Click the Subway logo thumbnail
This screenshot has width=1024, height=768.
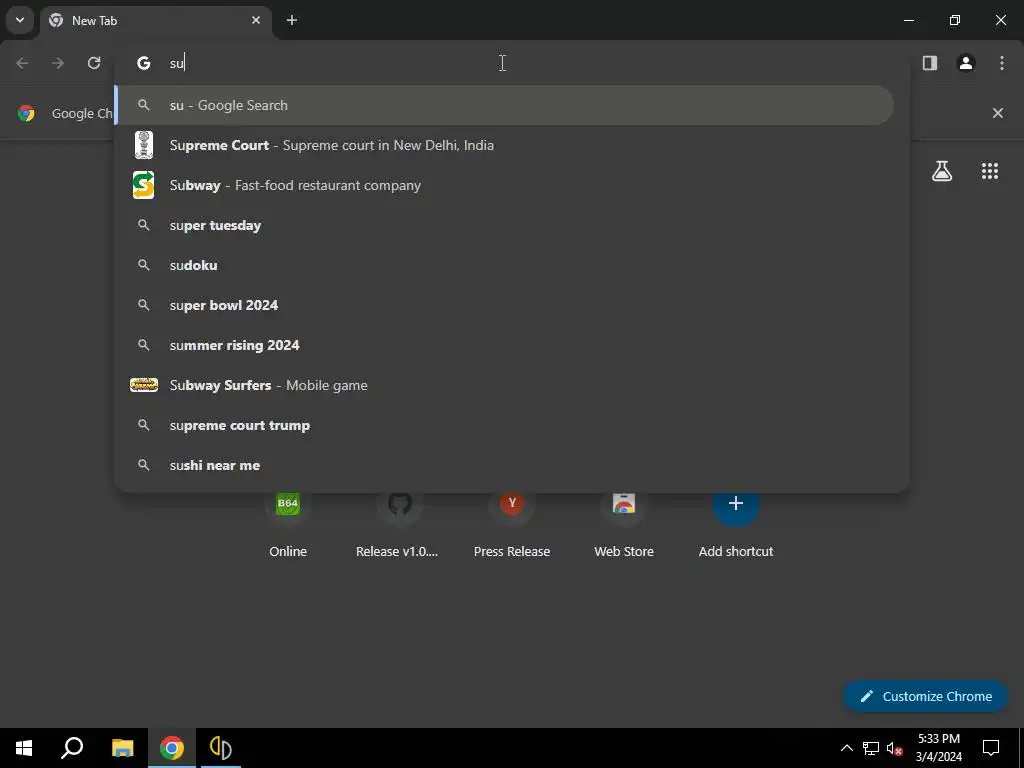point(144,185)
